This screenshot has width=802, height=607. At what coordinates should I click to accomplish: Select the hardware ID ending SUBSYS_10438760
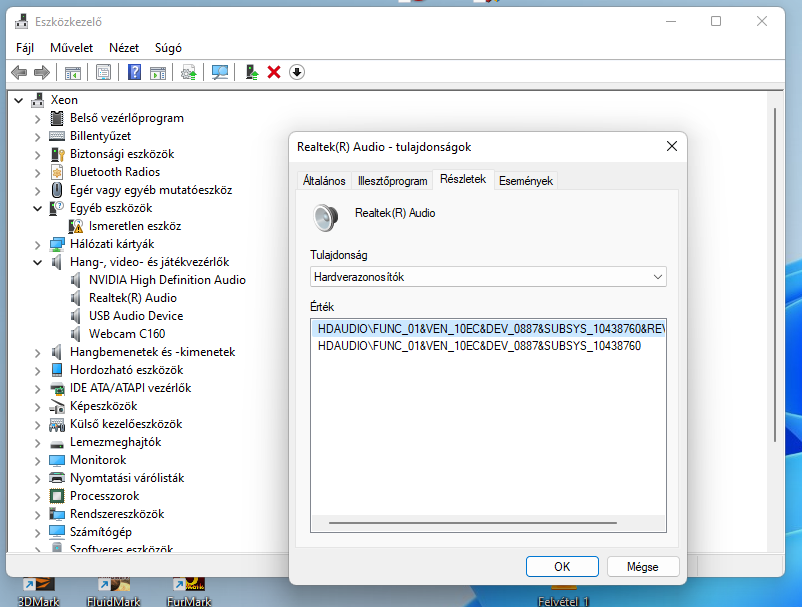click(479, 346)
